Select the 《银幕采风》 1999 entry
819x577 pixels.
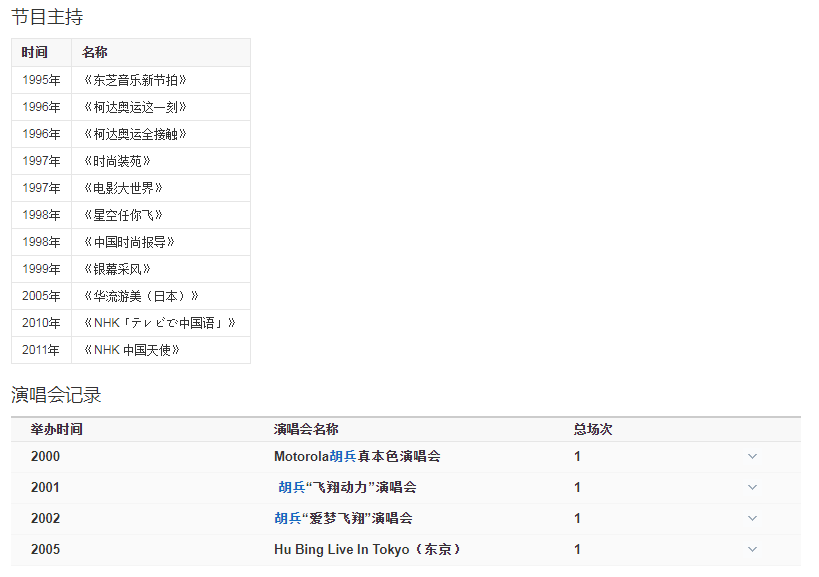[161, 269]
